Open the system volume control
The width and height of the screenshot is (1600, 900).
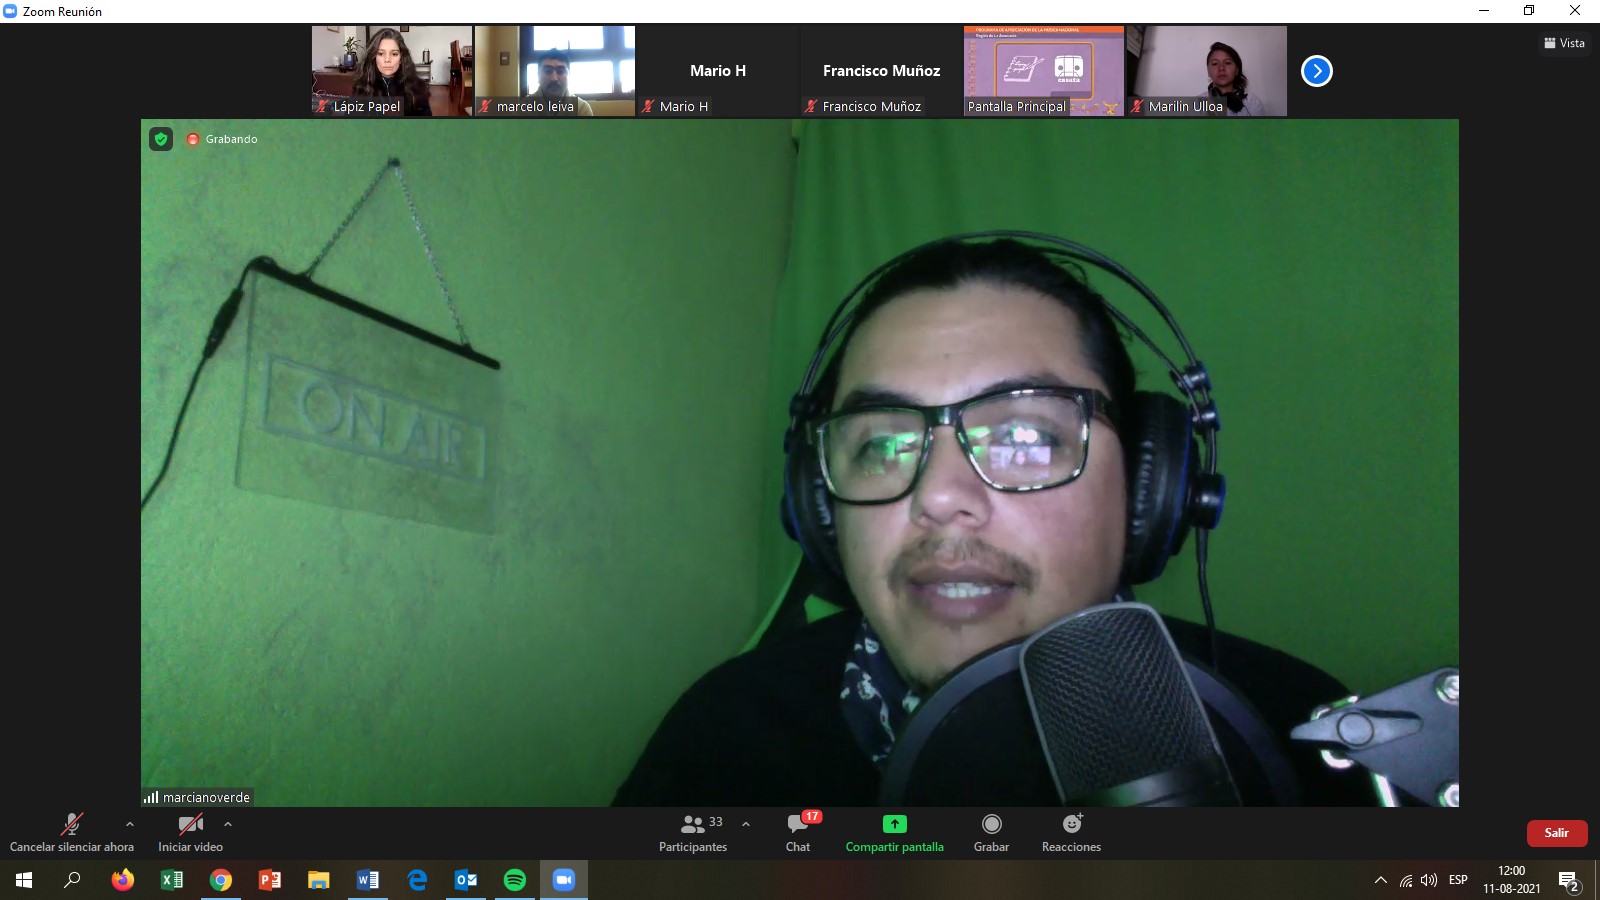coord(1429,880)
